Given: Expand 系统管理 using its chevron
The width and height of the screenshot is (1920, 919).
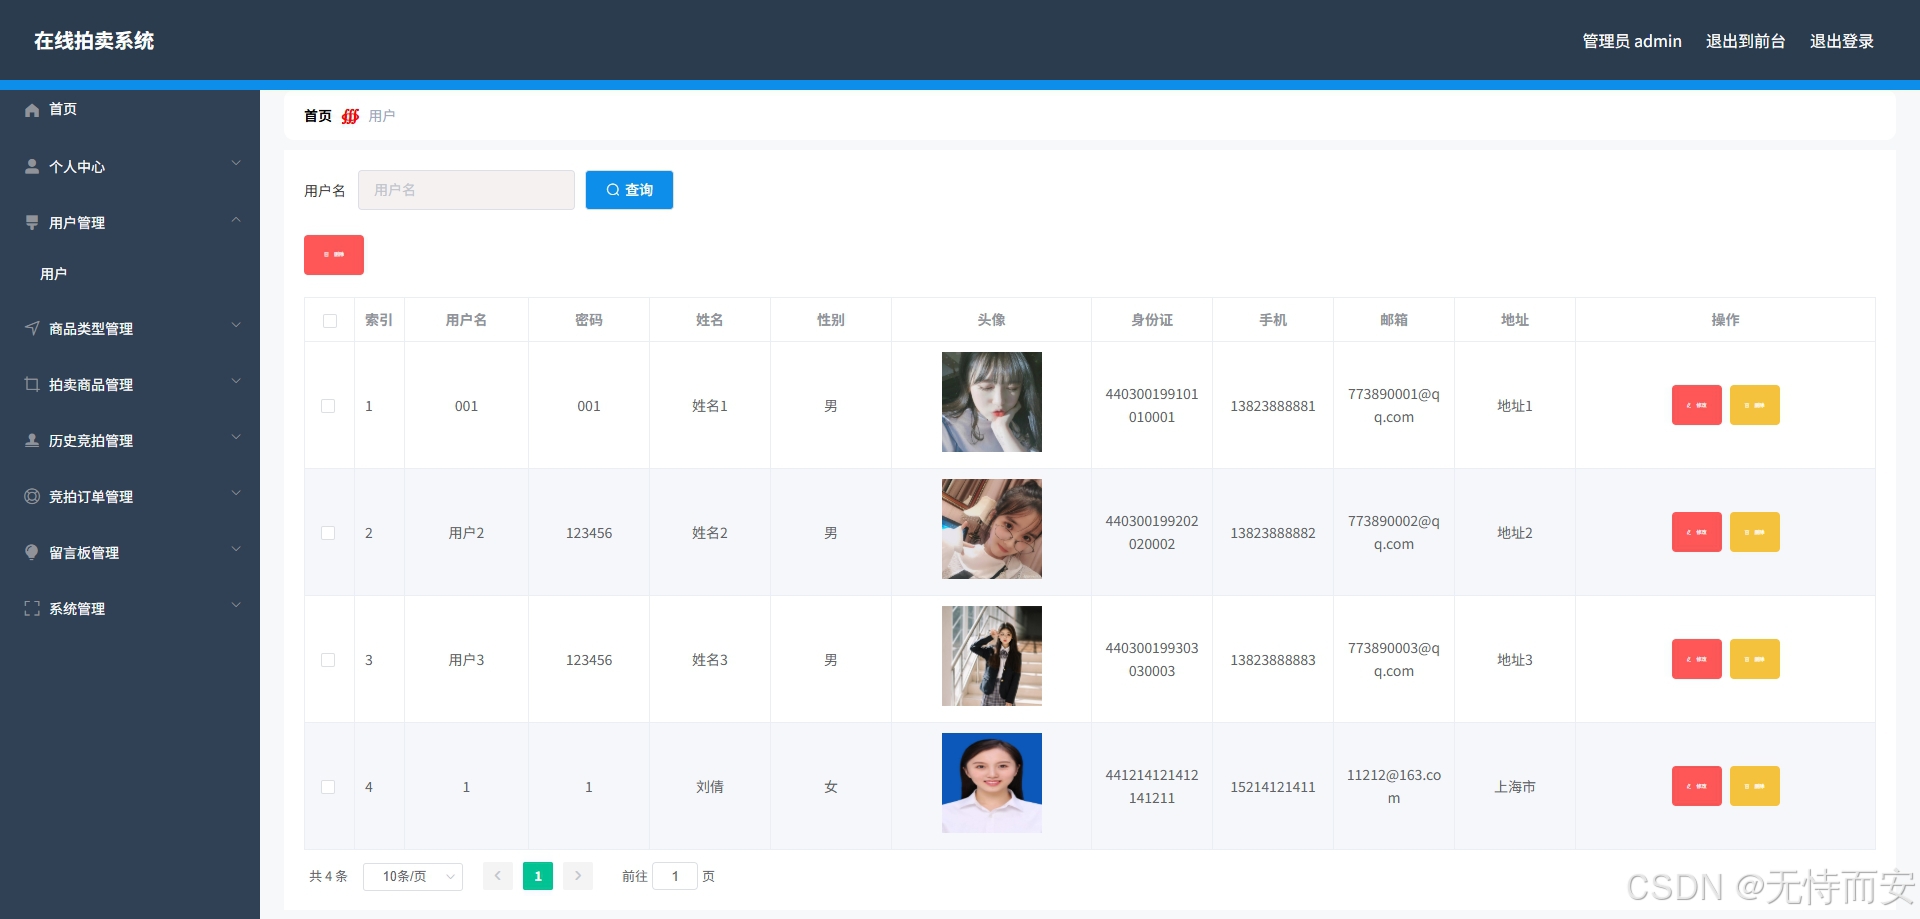Looking at the screenshot, I should [x=236, y=605].
